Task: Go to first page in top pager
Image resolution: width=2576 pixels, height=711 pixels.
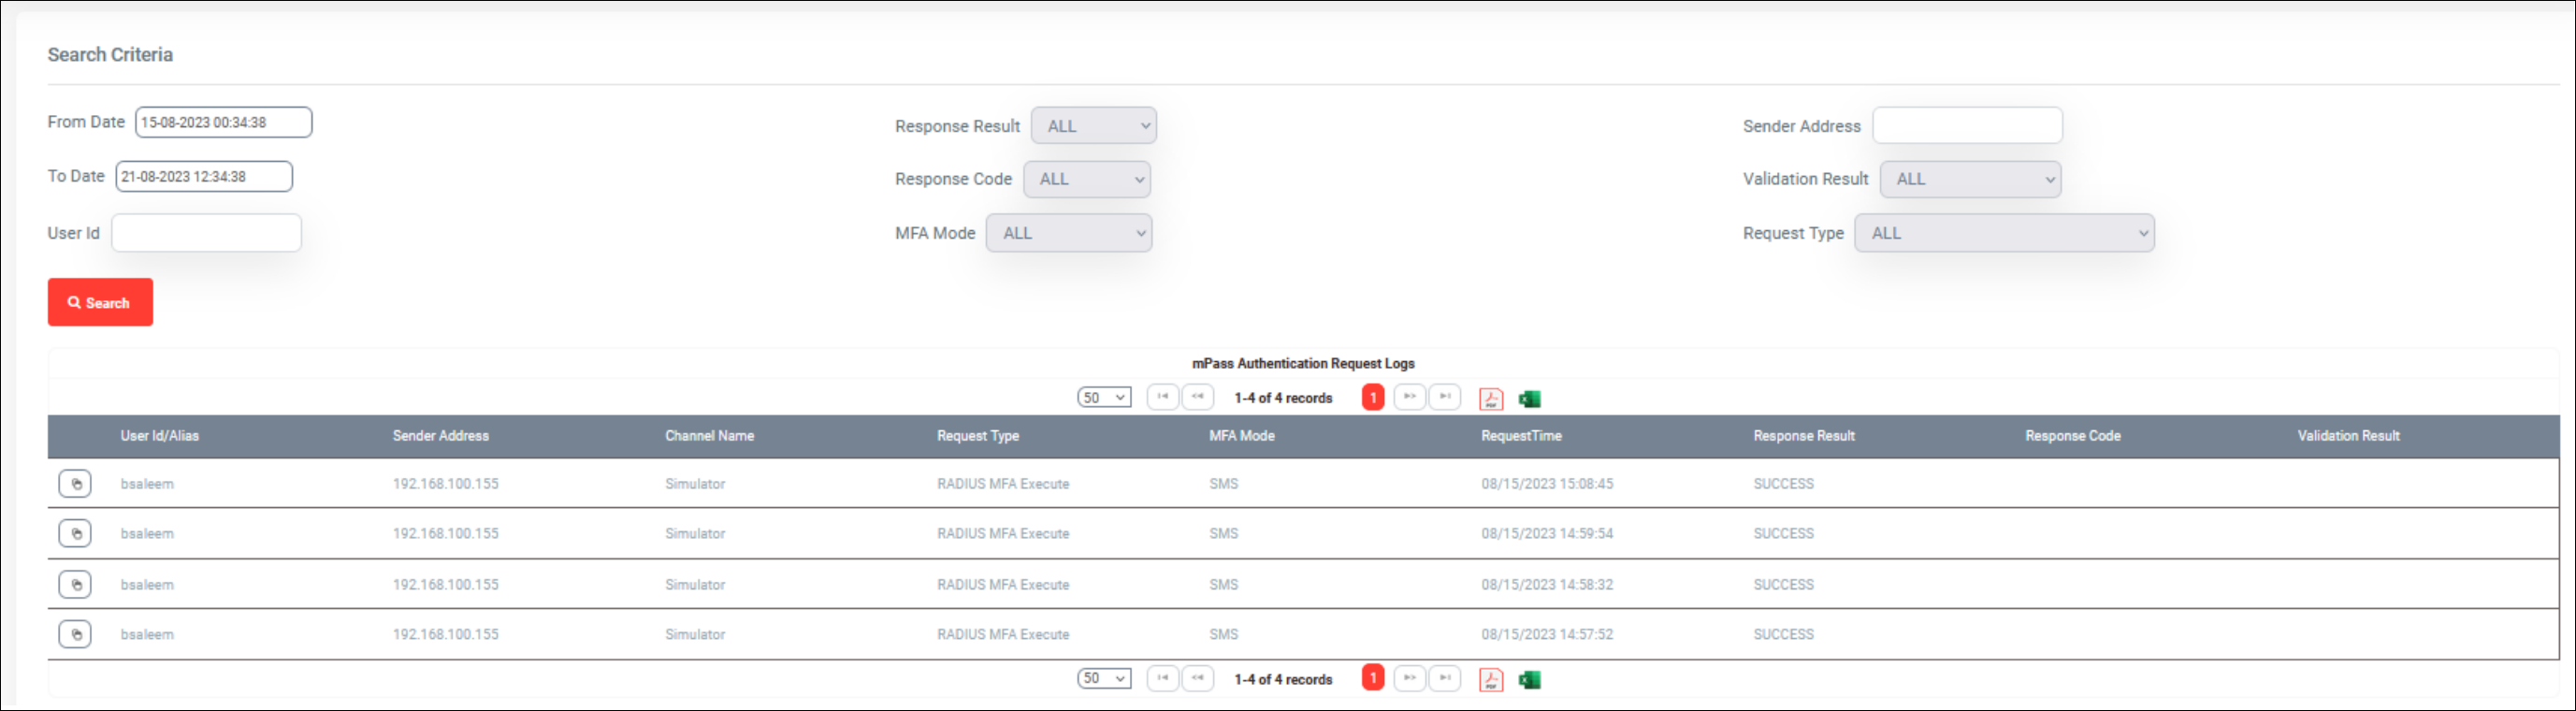Action: [x=1163, y=397]
